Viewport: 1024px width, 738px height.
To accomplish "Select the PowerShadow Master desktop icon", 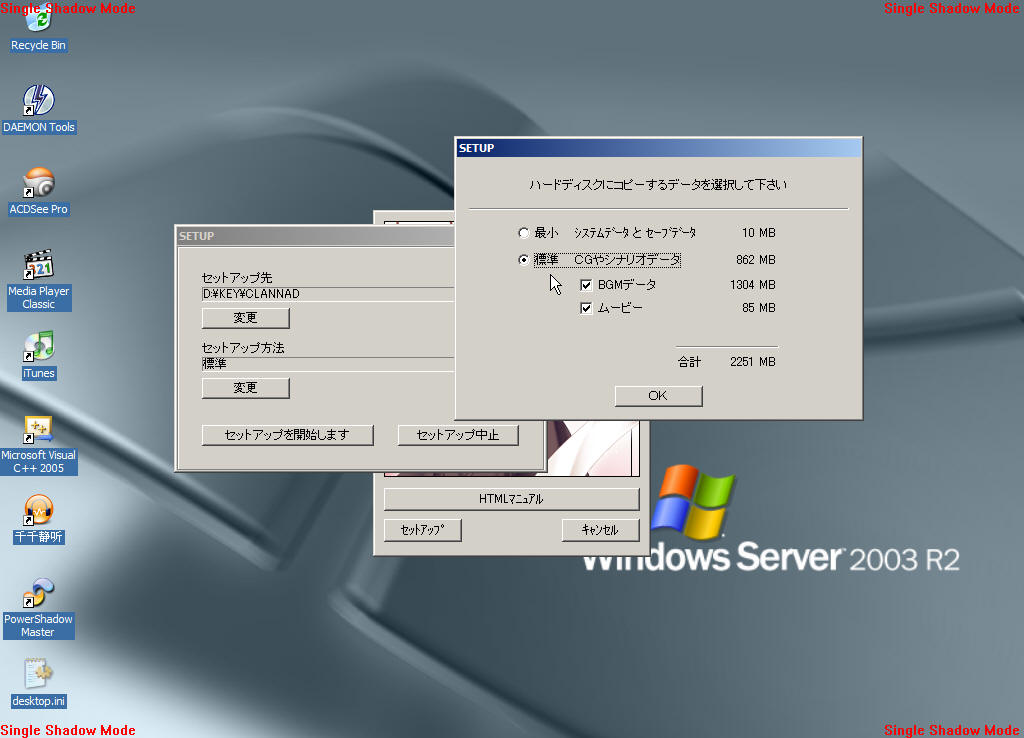I will (39, 609).
